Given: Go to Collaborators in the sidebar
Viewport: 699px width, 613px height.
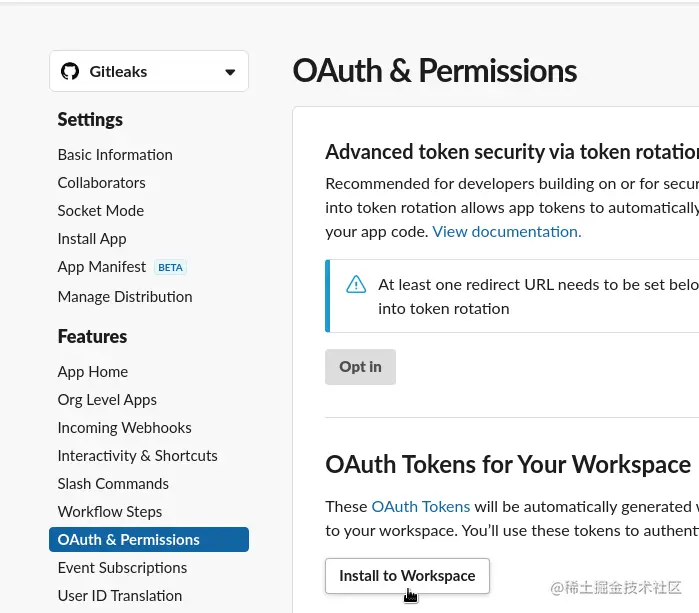Looking at the screenshot, I should 101,183.
